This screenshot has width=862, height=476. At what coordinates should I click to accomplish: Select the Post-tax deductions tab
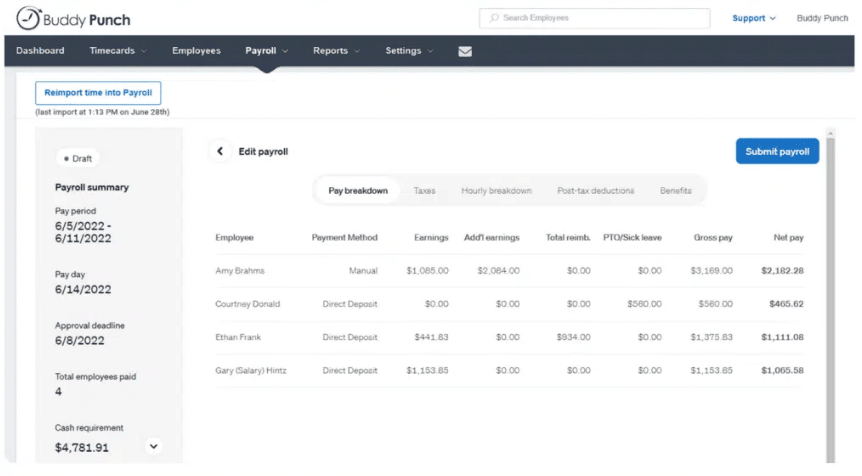tap(595, 191)
